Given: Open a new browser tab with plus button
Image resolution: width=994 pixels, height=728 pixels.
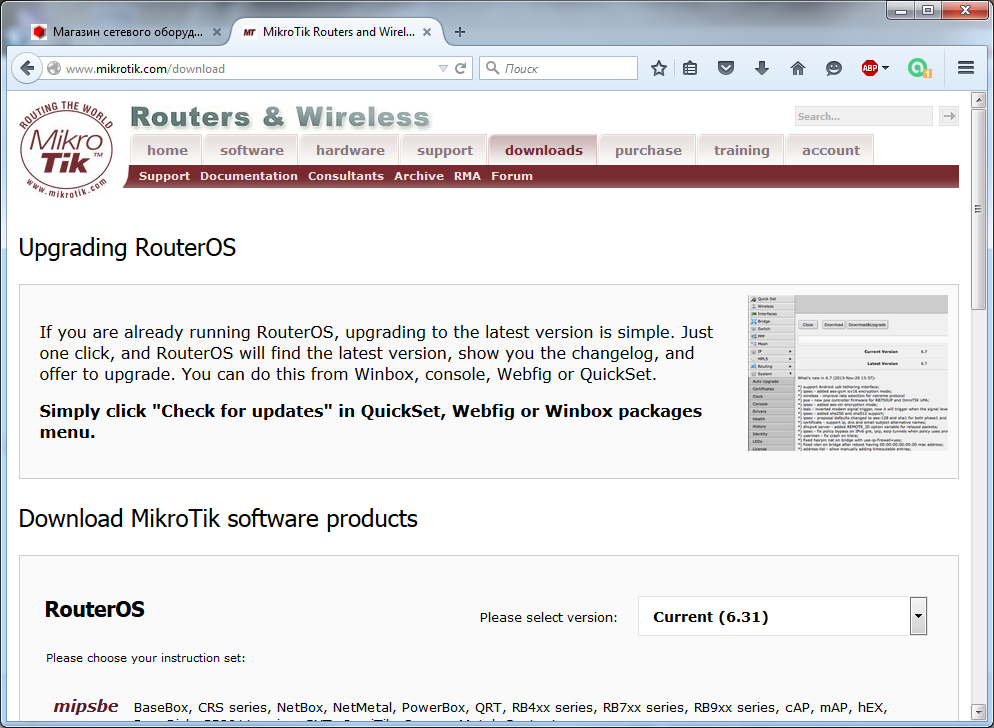Looking at the screenshot, I should (x=460, y=32).
